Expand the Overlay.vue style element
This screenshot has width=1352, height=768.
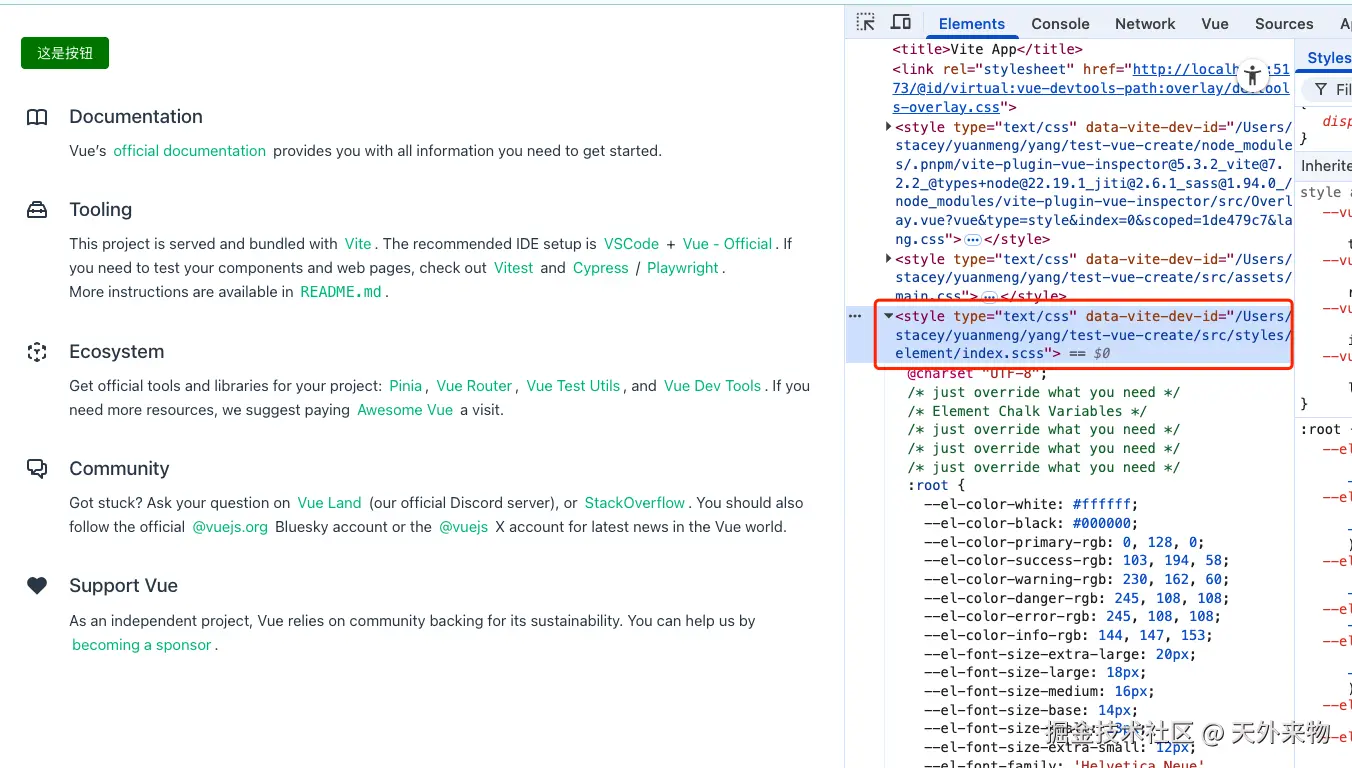(x=889, y=127)
